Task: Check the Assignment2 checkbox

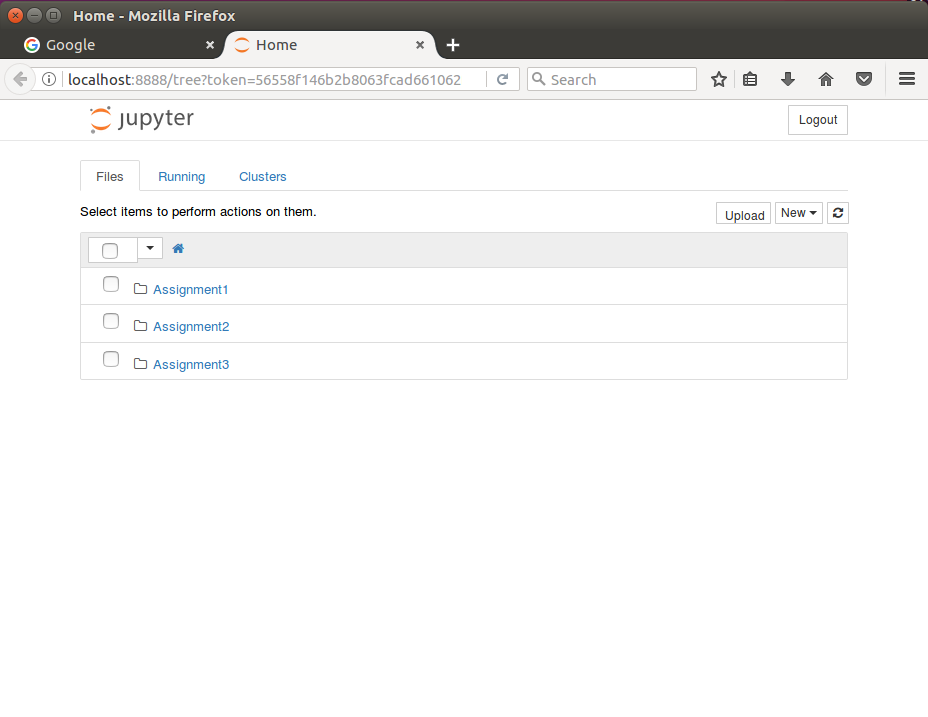Action: click(111, 321)
